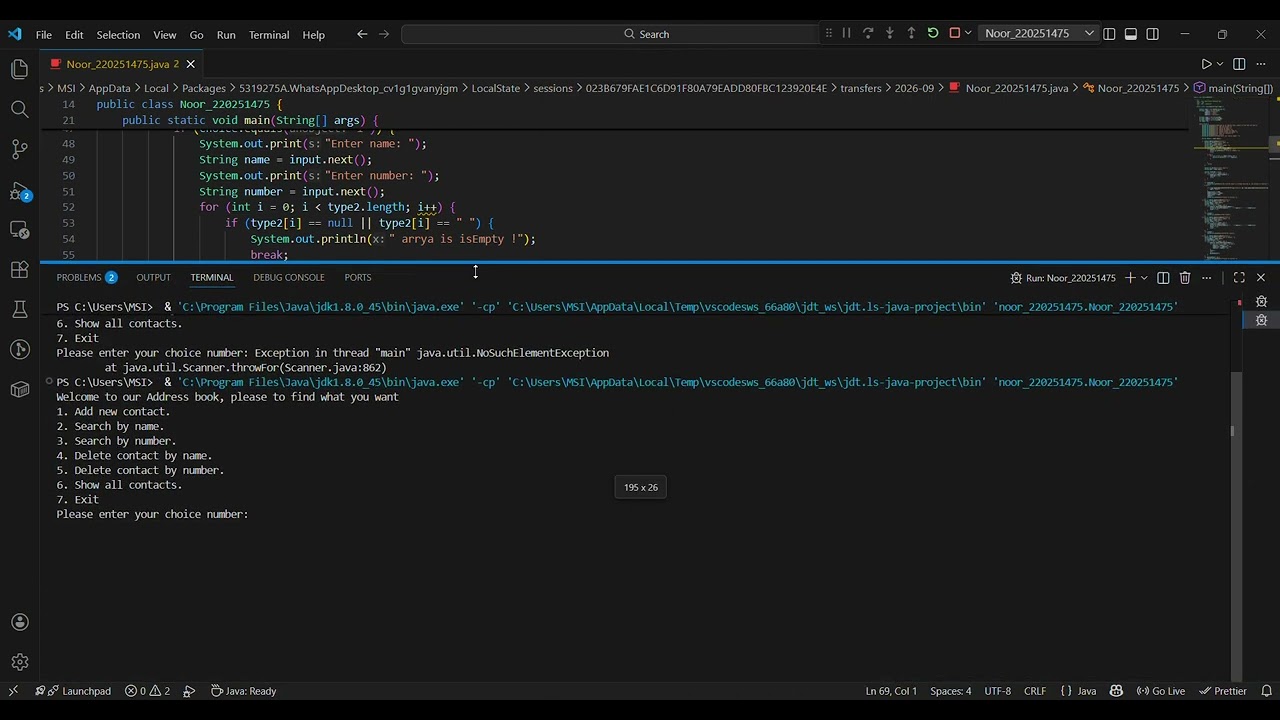Toggle the bottom panel layout button
The image size is (1280, 720).
coord(1131,34)
